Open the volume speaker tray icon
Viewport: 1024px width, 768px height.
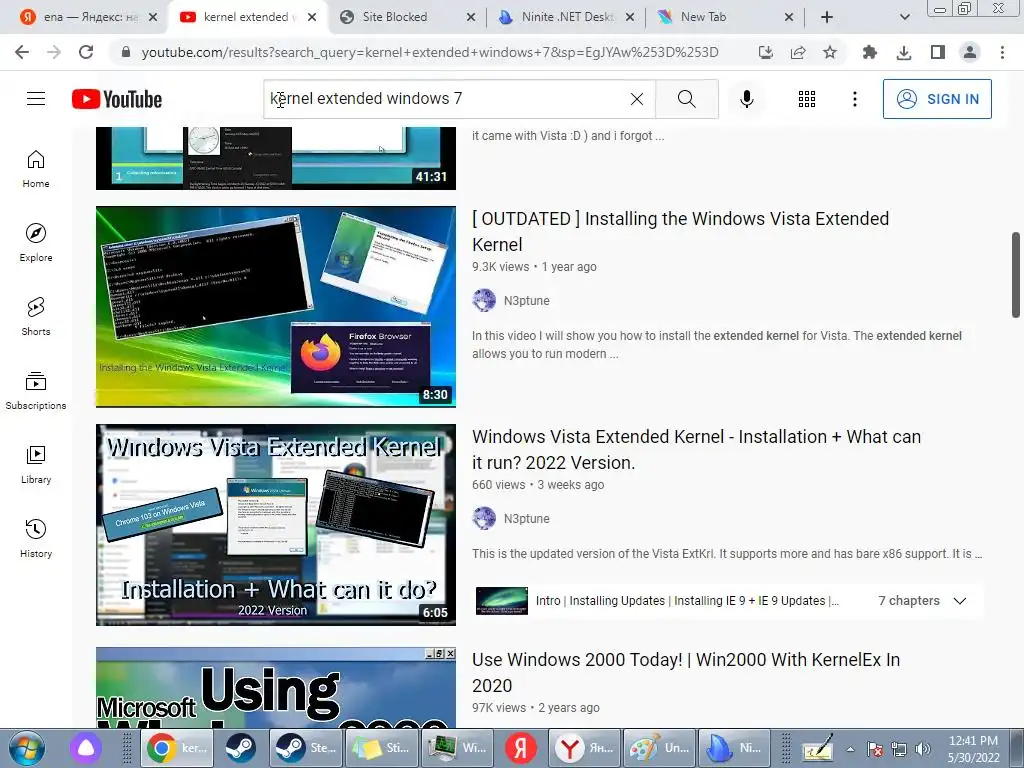[922, 749]
